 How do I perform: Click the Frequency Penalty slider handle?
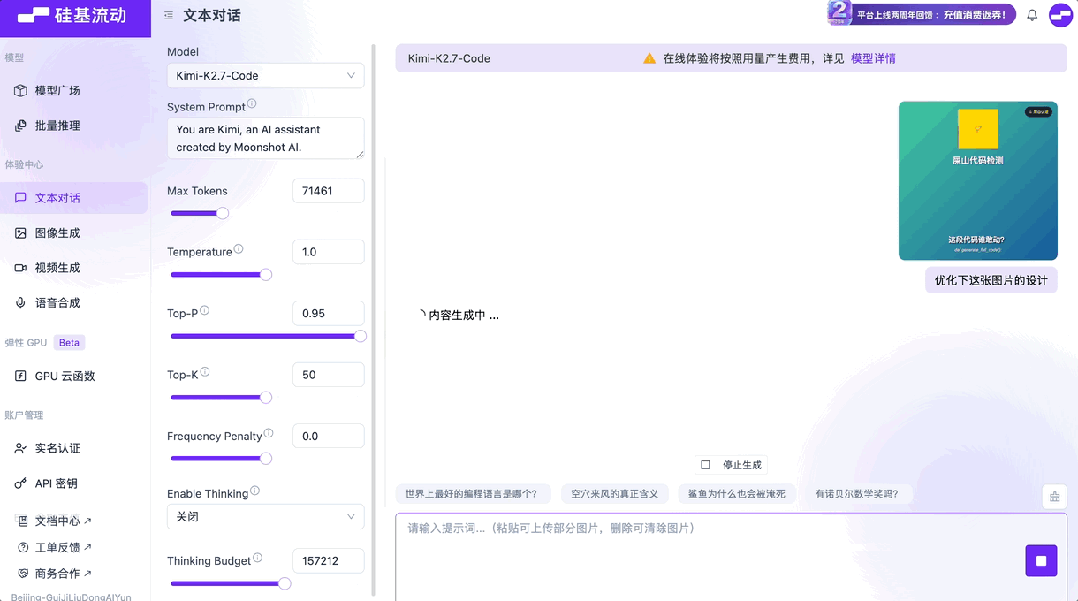click(x=265, y=459)
